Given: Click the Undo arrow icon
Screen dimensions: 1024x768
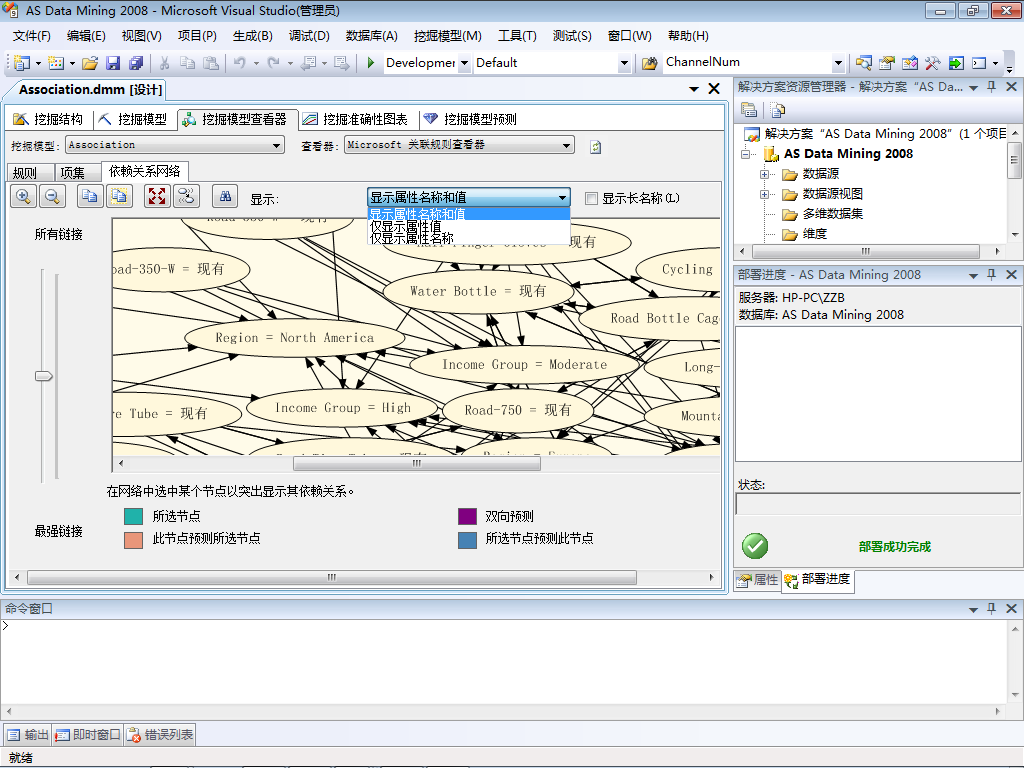Looking at the screenshot, I should tap(240, 63).
